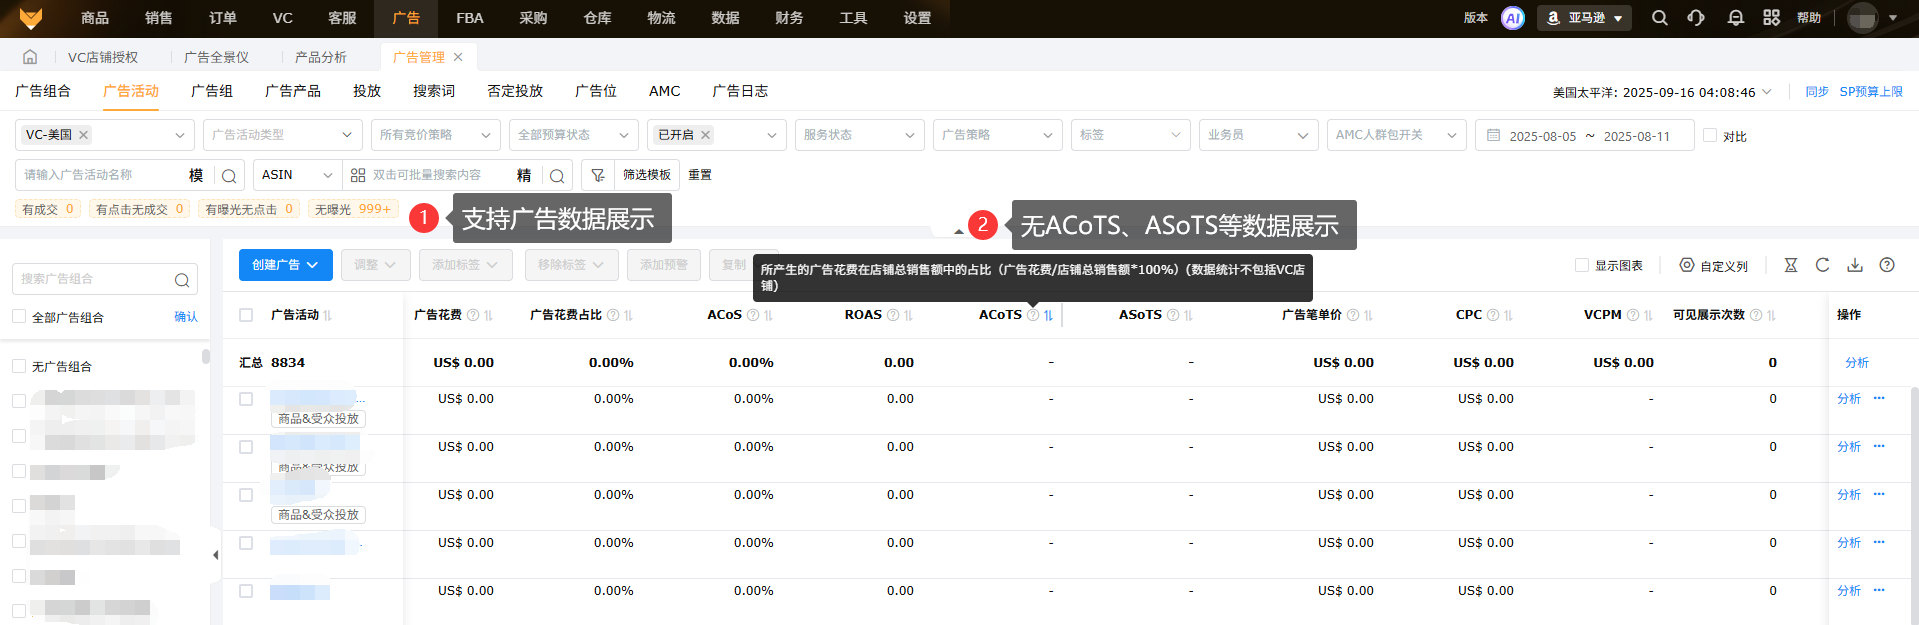Image resolution: width=1919 pixels, height=625 pixels.
Task: Sort by the ACoTS column sort arrows
Action: pos(1048,315)
